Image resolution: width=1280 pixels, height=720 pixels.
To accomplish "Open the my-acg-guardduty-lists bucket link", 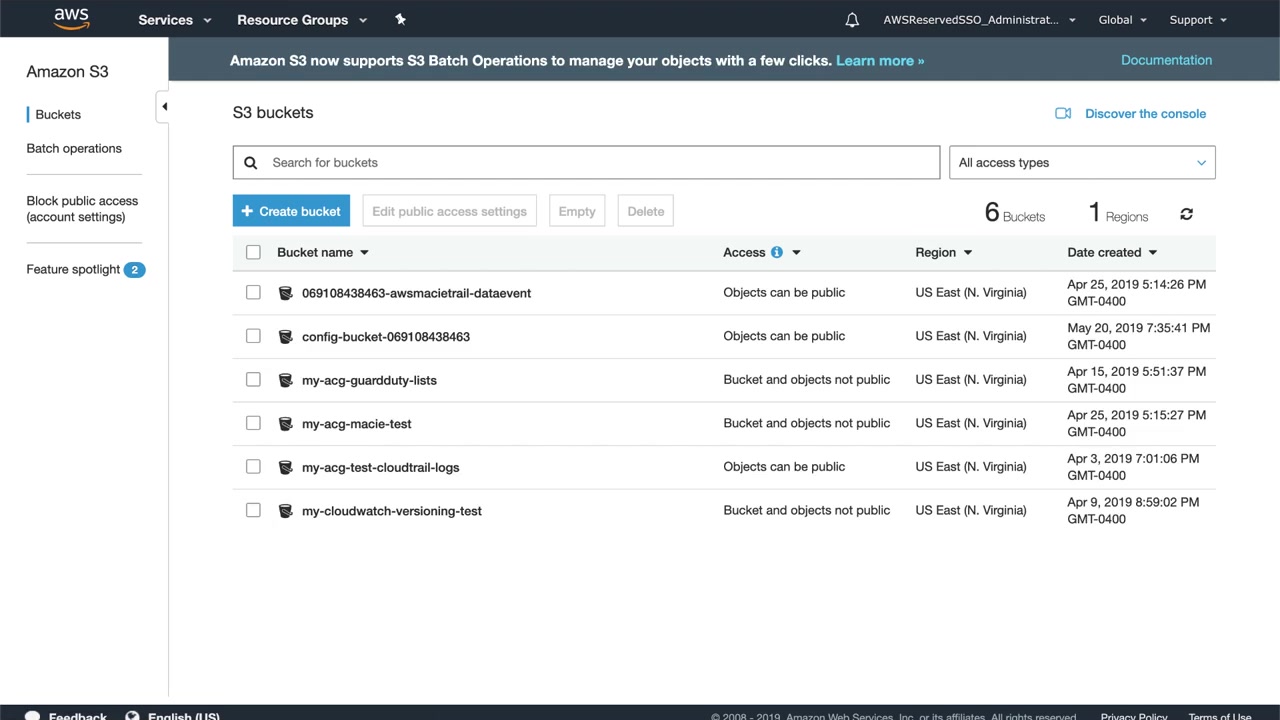I will [x=369, y=380].
